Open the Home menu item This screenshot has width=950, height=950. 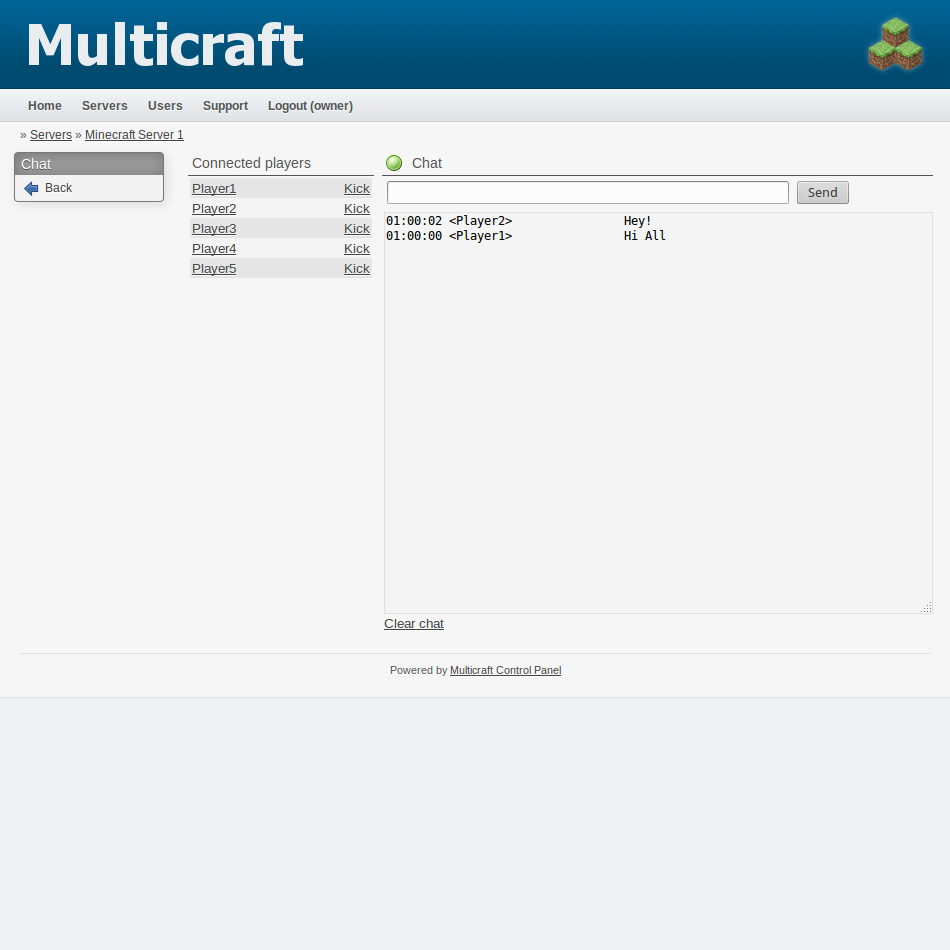pos(45,105)
